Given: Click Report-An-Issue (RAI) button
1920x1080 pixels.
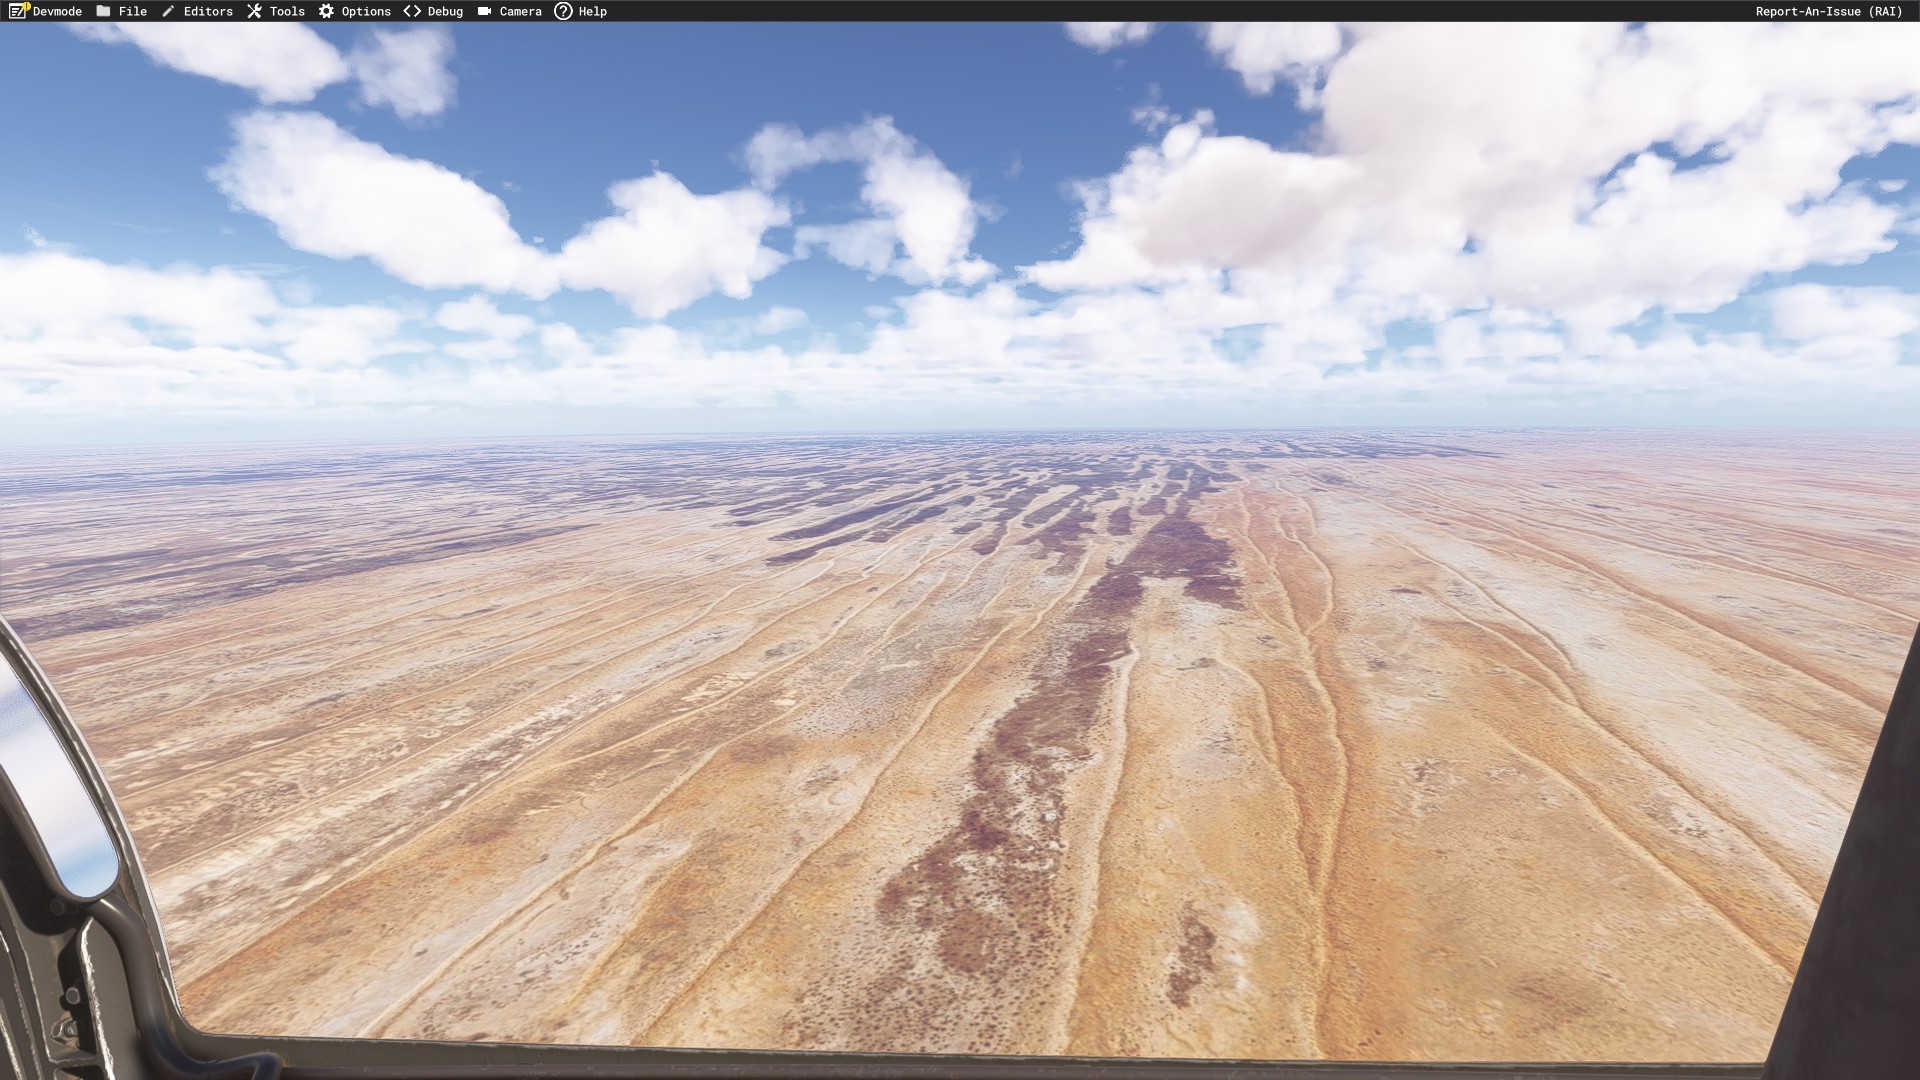Looking at the screenshot, I should 1829,11.
